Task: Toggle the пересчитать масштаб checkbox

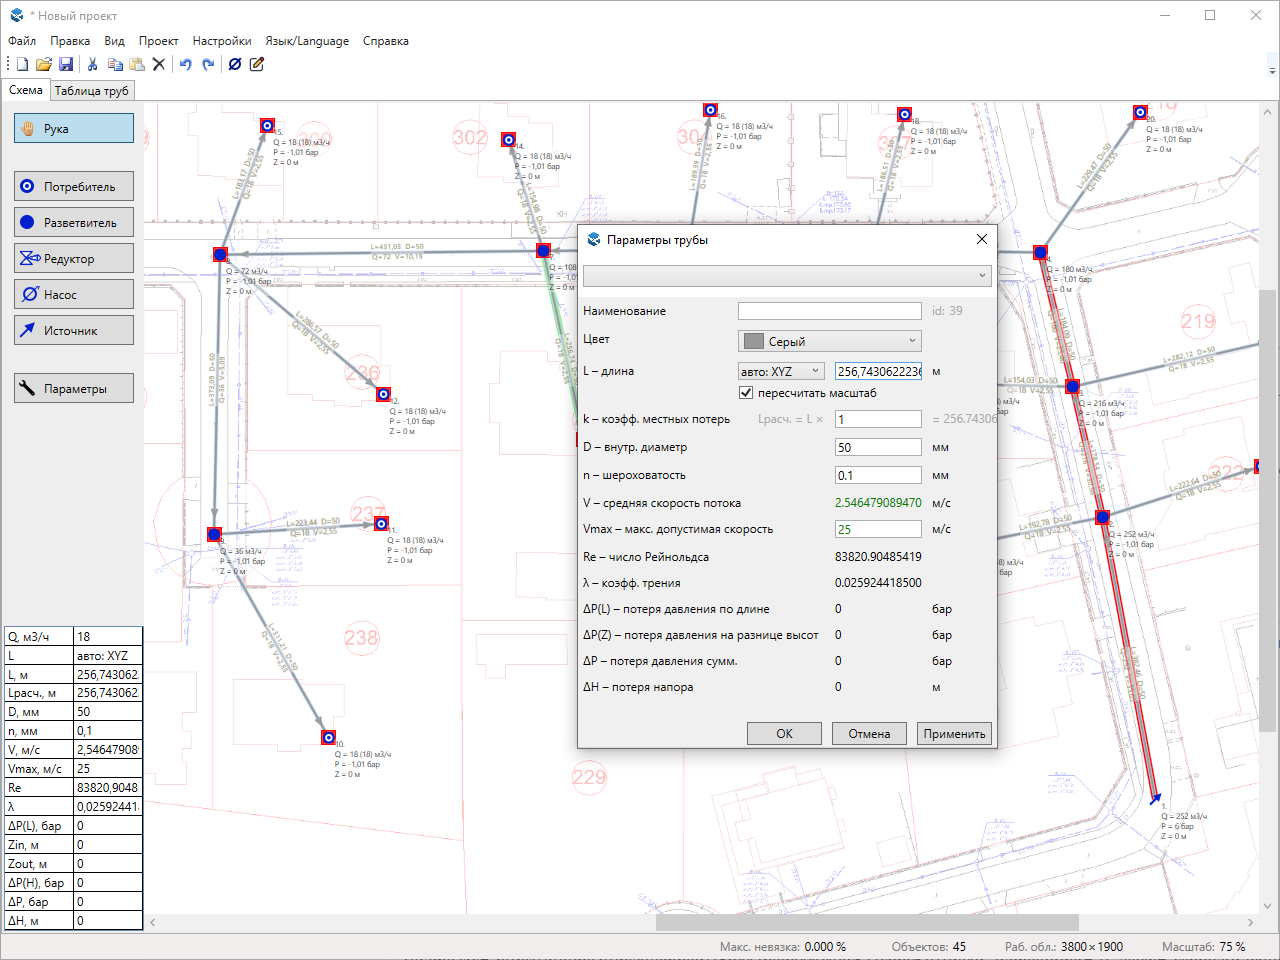Action: click(746, 393)
